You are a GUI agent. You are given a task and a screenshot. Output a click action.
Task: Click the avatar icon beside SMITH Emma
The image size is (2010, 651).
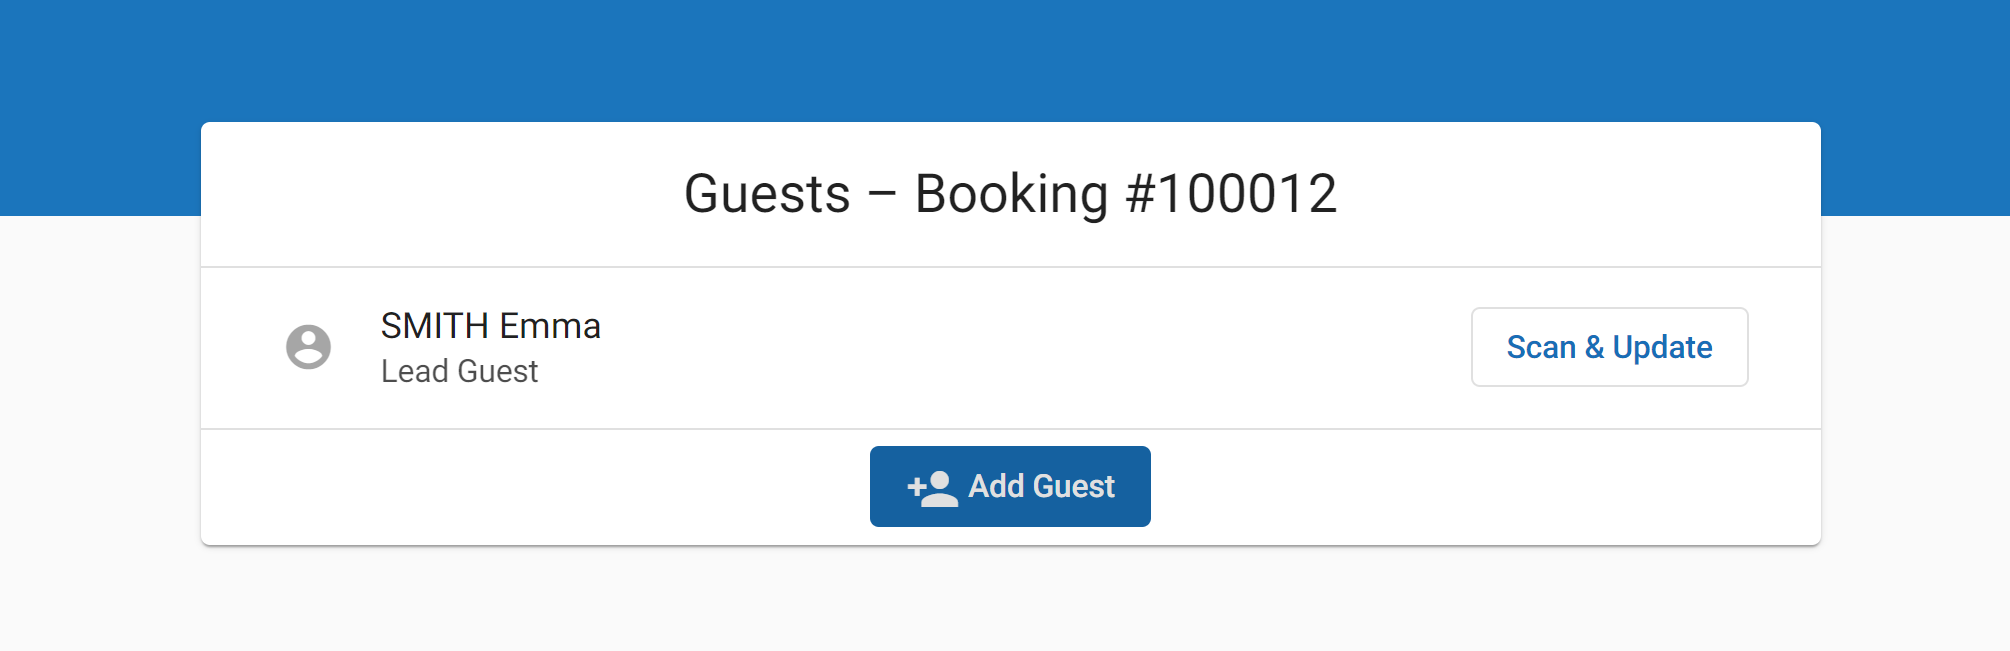click(308, 347)
